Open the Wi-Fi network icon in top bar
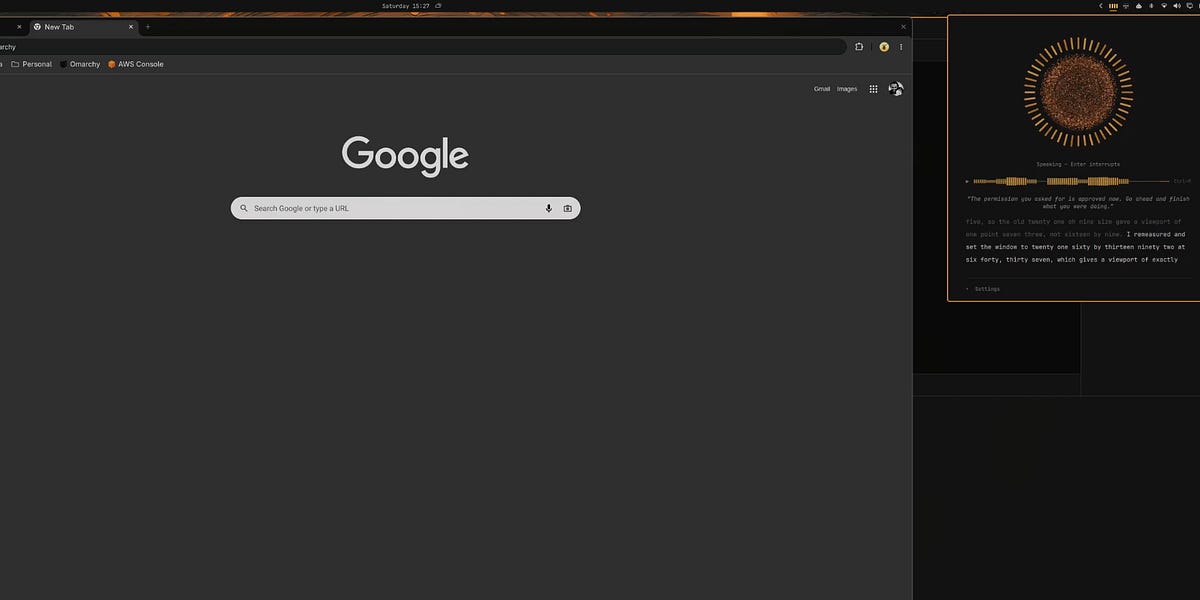The image size is (1200, 600). [1163, 6]
